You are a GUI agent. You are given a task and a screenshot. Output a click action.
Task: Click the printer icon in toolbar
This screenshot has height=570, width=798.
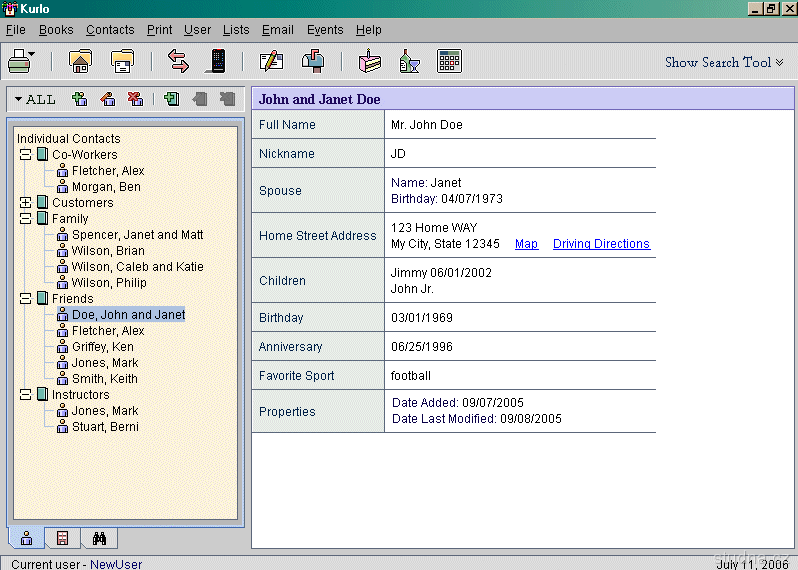pyautogui.click(x=19, y=62)
